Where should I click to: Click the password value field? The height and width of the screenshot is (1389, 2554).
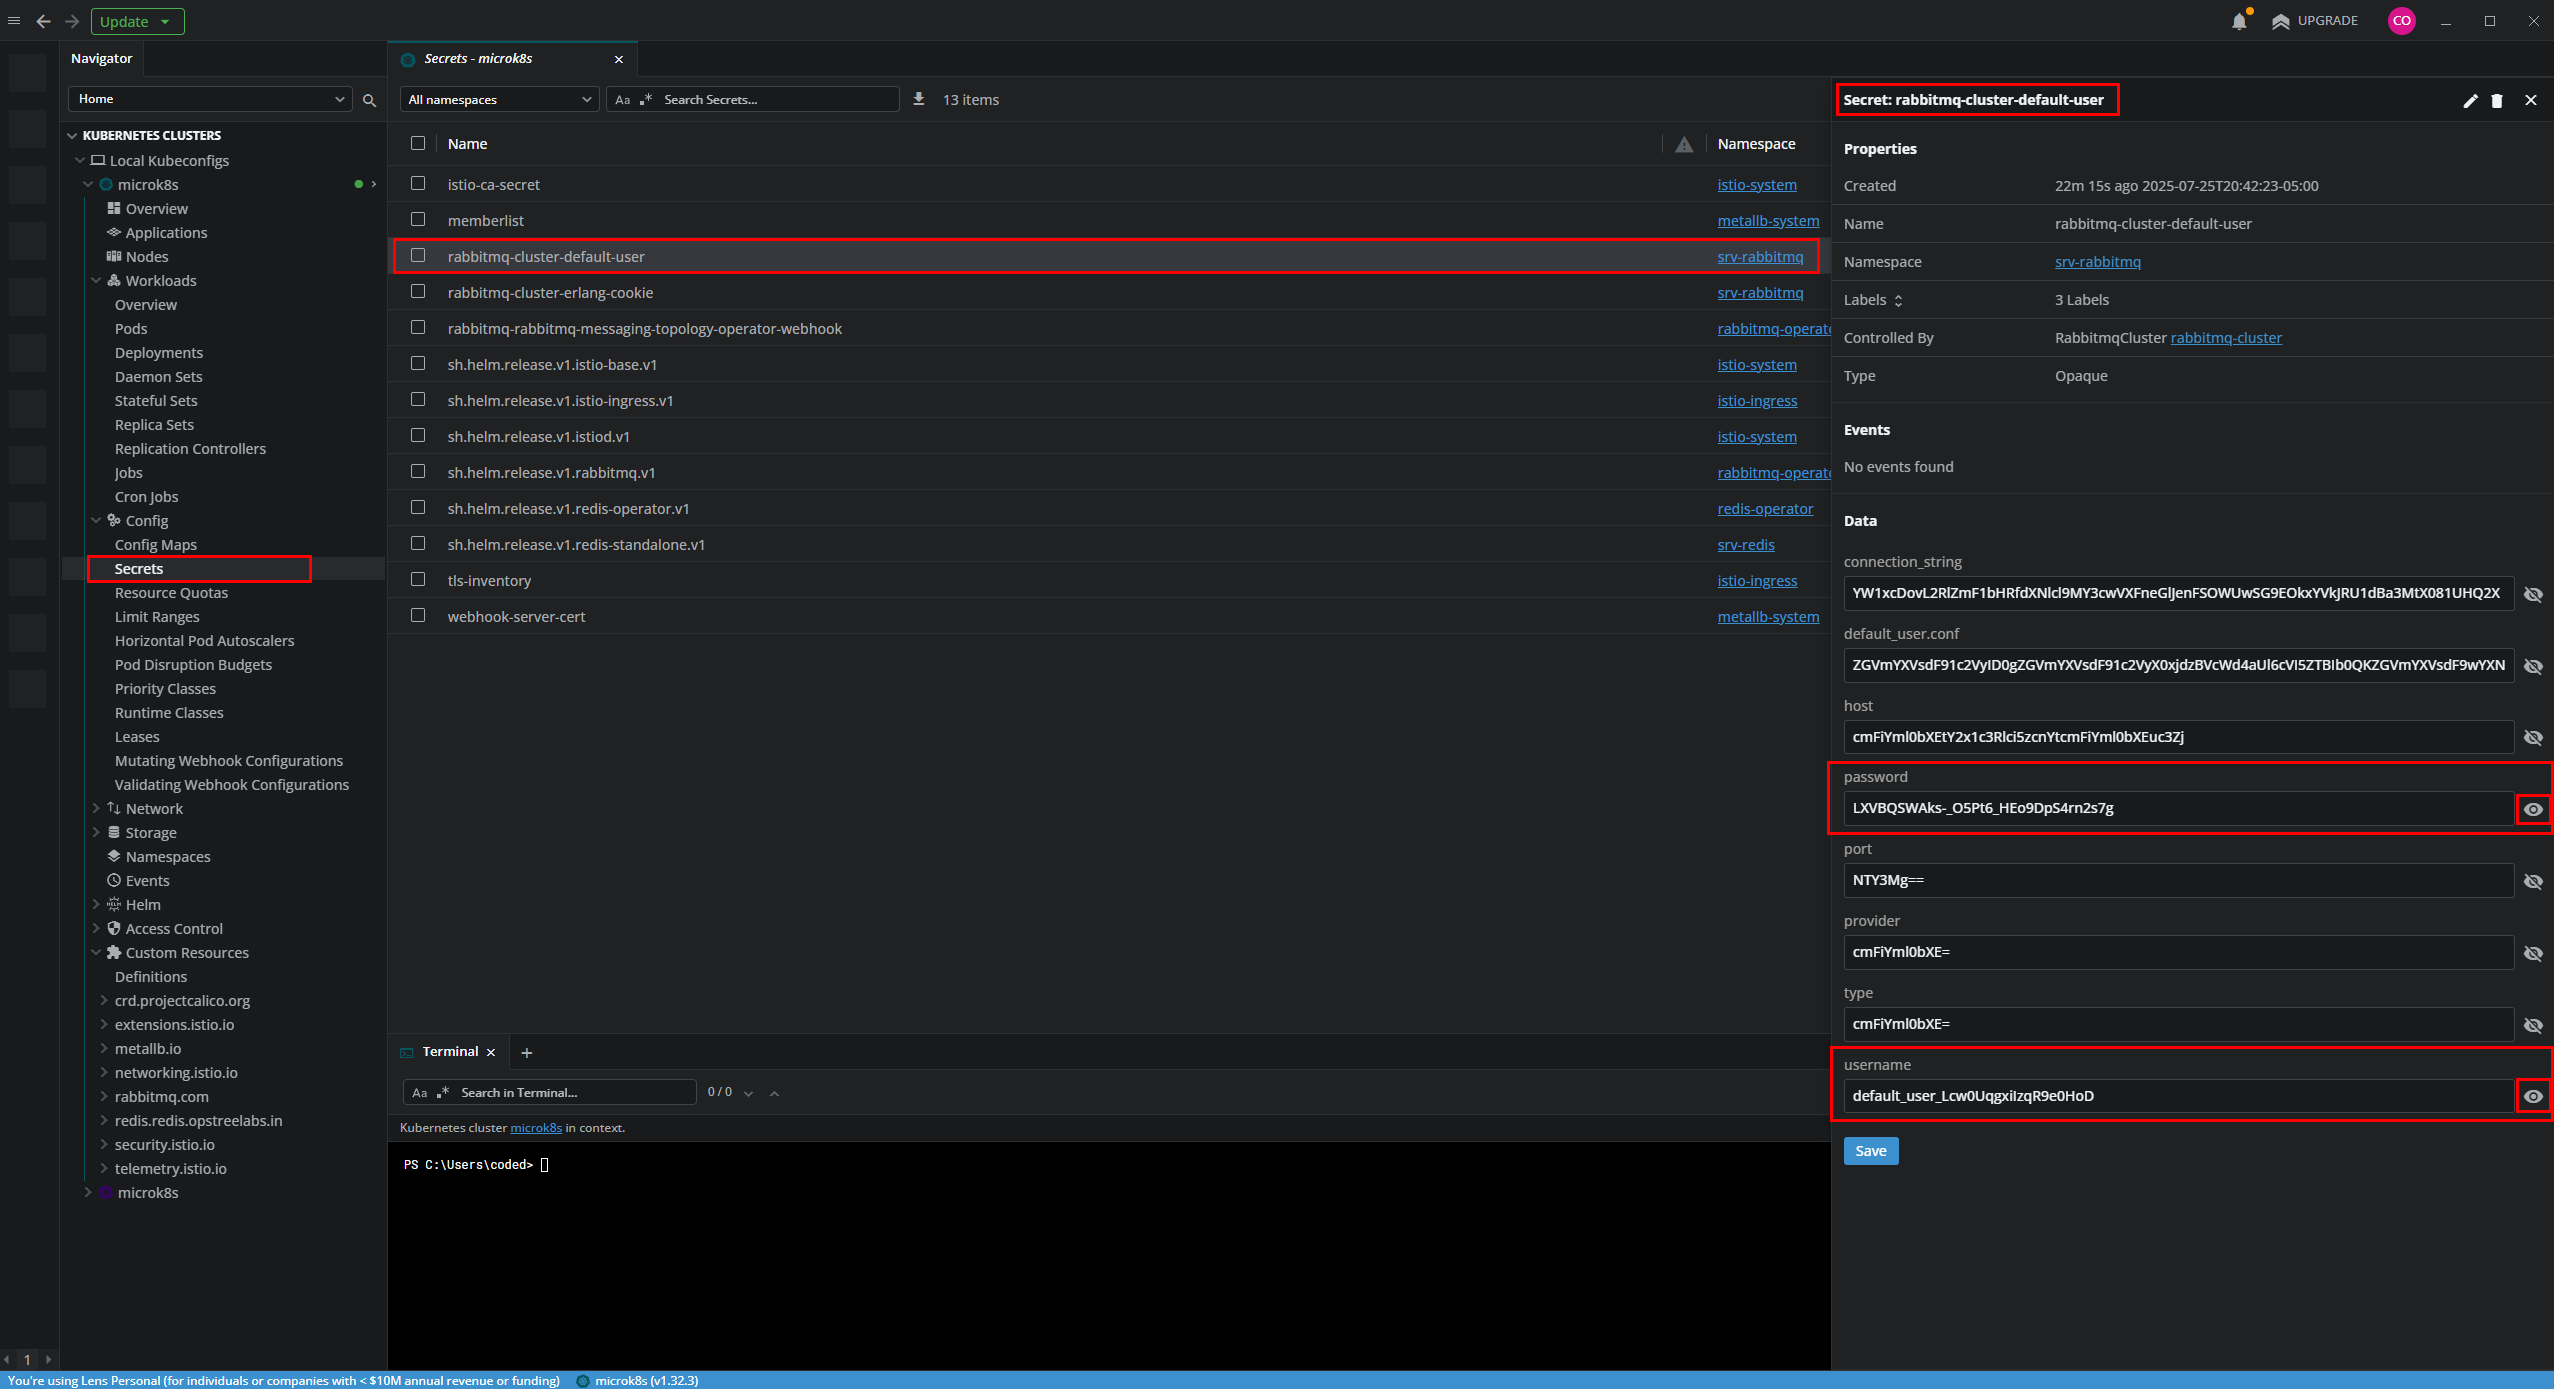(x=2178, y=808)
